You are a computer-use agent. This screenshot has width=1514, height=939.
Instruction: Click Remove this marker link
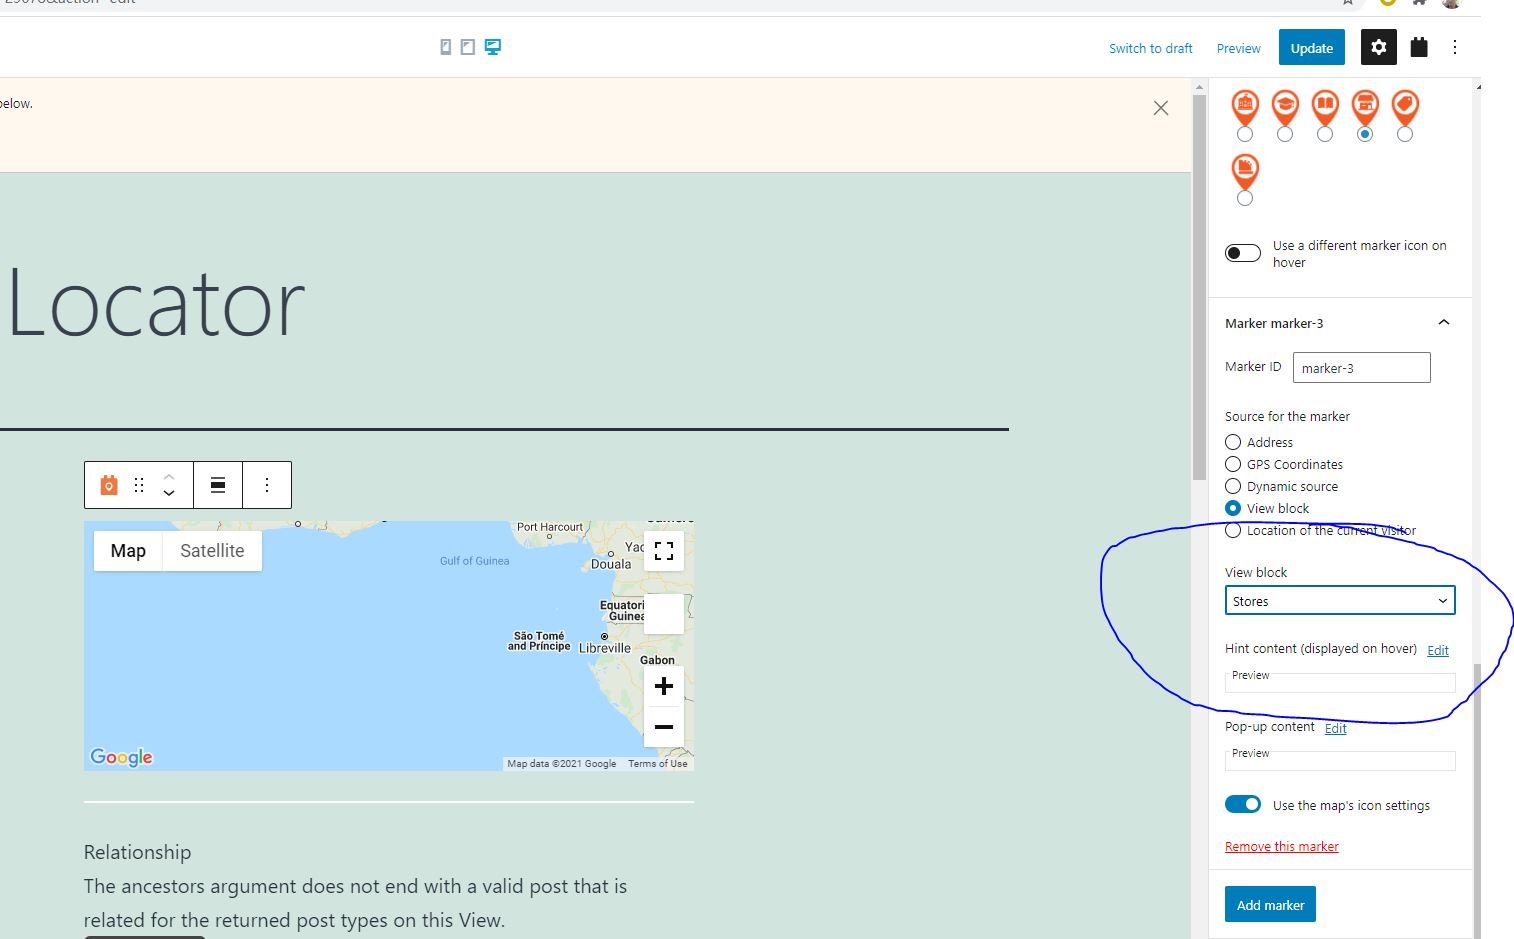tap(1281, 846)
